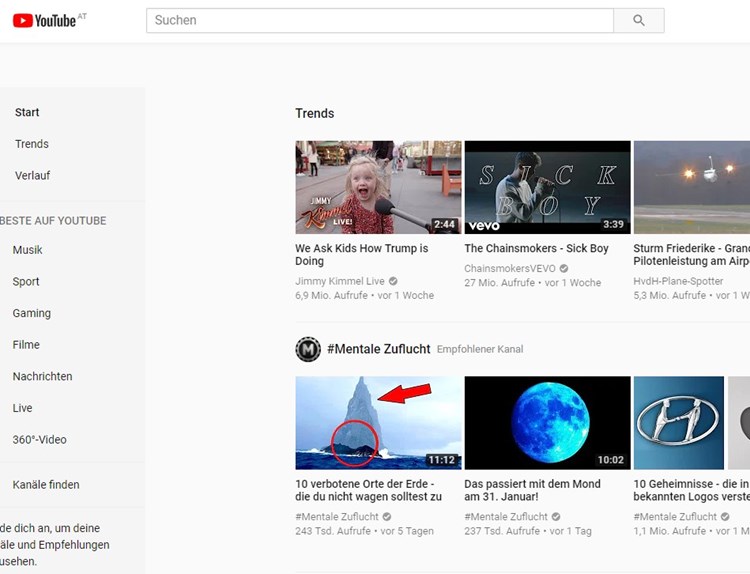This screenshot has height=574, width=750.
Task: Play the Sturm Friederike airplane thumbnail
Action: 692,187
